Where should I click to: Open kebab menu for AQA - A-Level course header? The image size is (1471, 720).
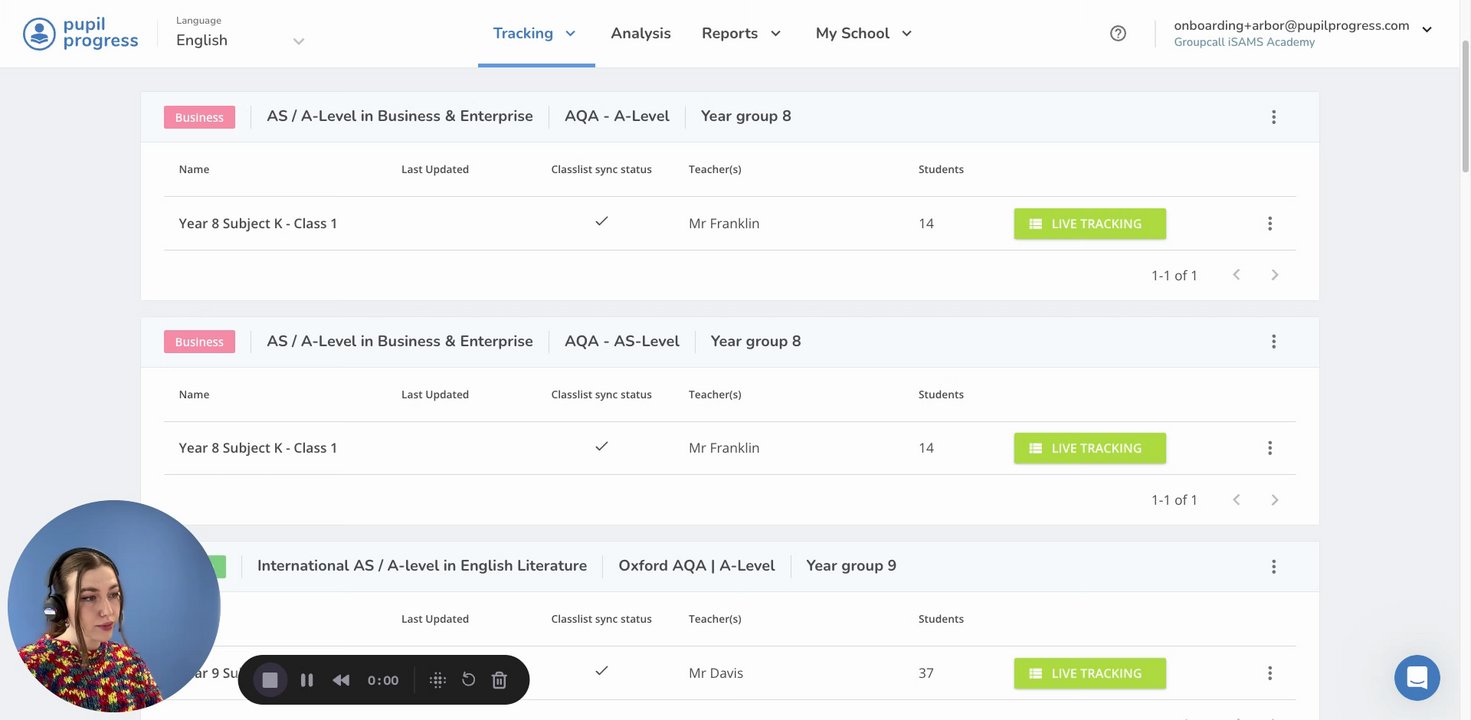pyautogui.click(x=1273, y=117)
